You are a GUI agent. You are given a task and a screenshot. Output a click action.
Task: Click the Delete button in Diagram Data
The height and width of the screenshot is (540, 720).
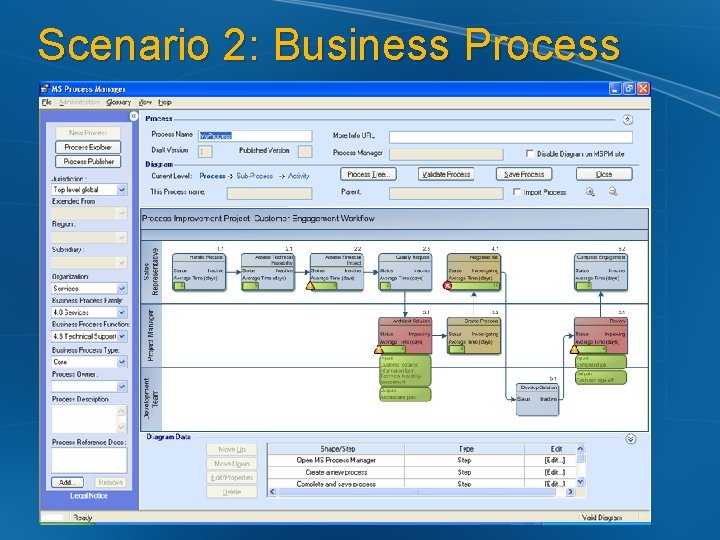pyautogui.click(x=232, y=492)
